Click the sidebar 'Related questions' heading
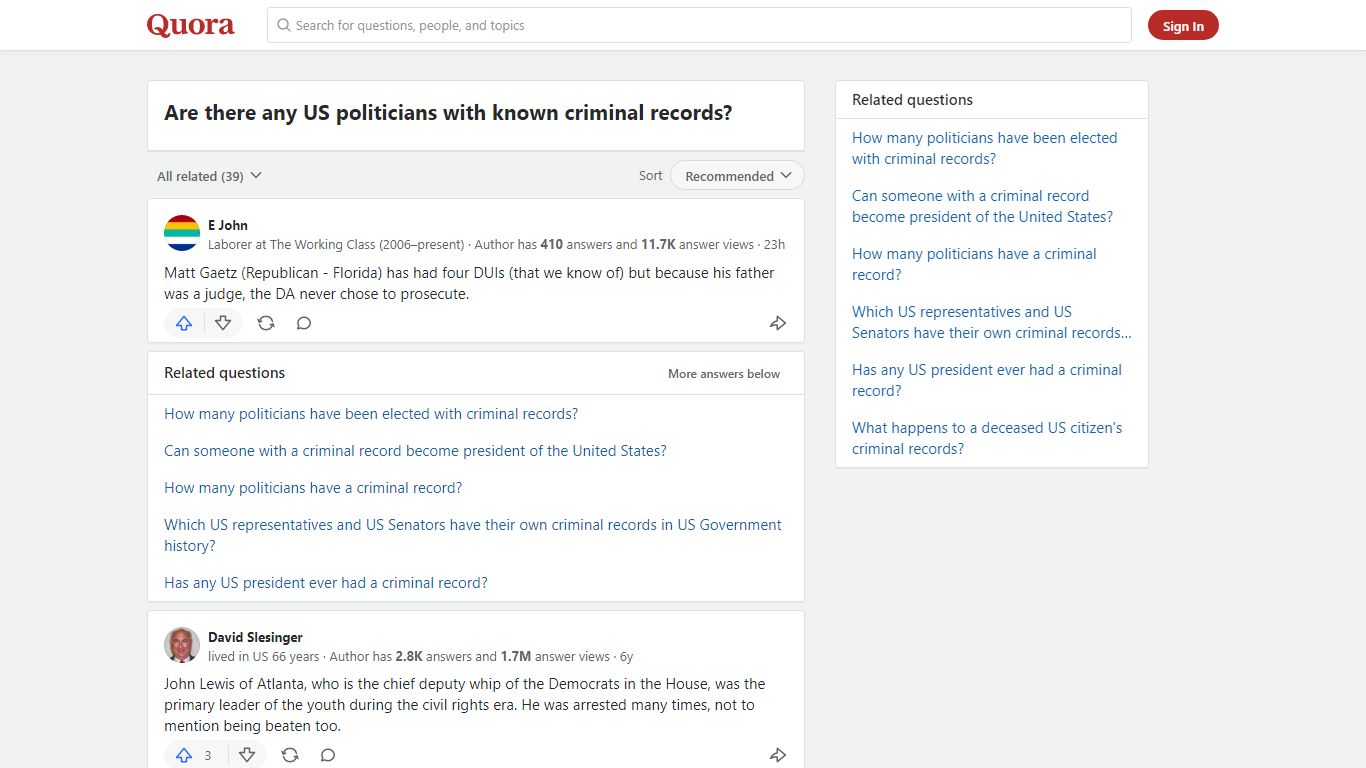This screenshot has width=1366, height=768. pos(912,100)
